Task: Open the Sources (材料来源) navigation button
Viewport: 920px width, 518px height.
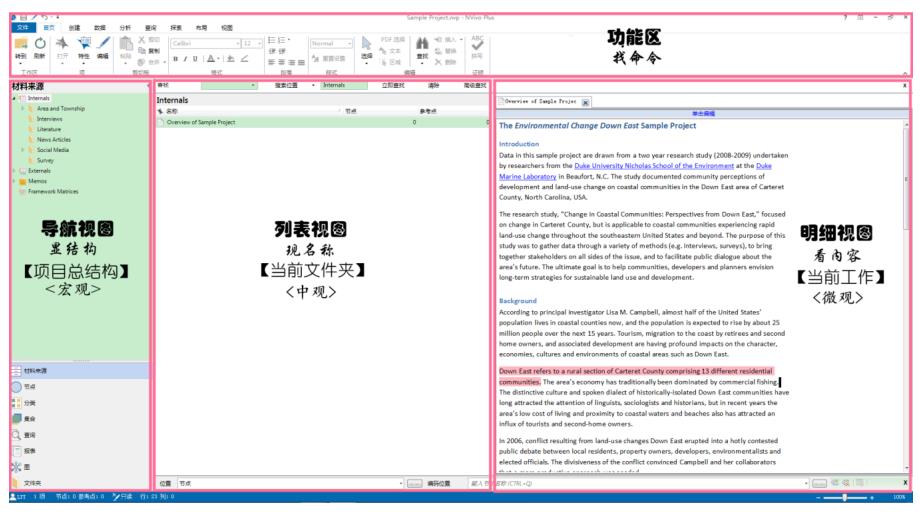Action: [80, 371]
